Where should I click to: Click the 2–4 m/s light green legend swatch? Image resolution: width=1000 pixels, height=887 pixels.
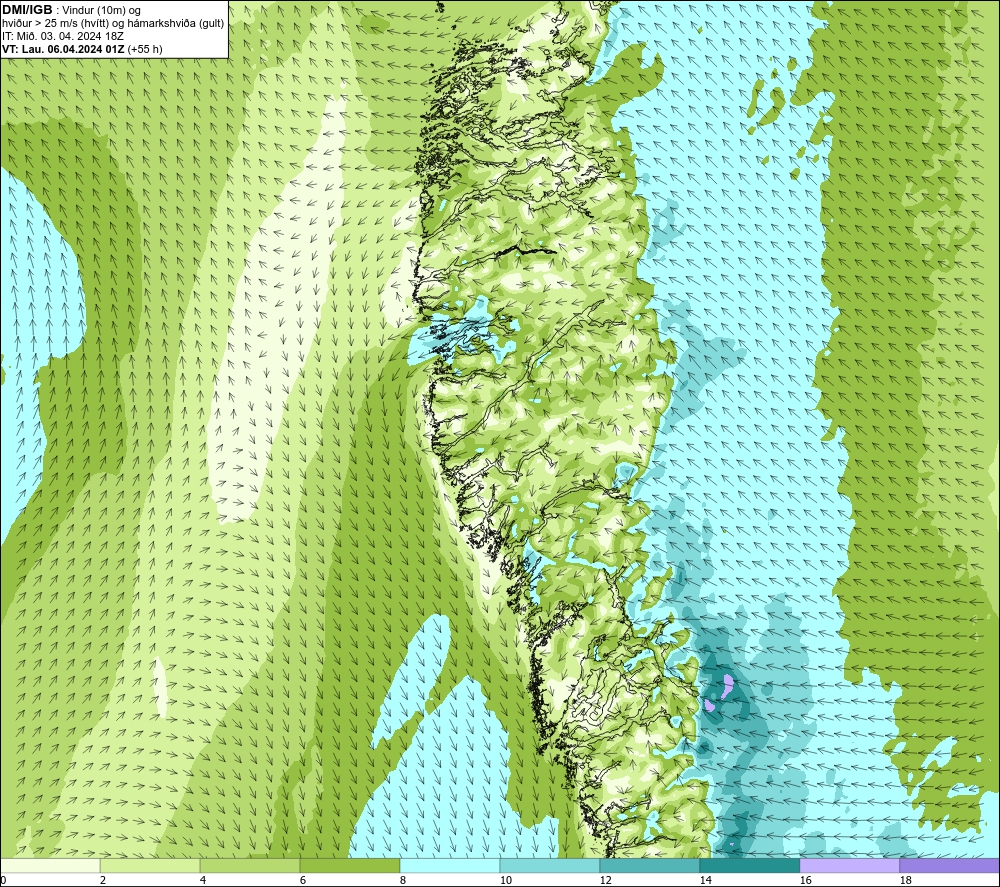150,865
